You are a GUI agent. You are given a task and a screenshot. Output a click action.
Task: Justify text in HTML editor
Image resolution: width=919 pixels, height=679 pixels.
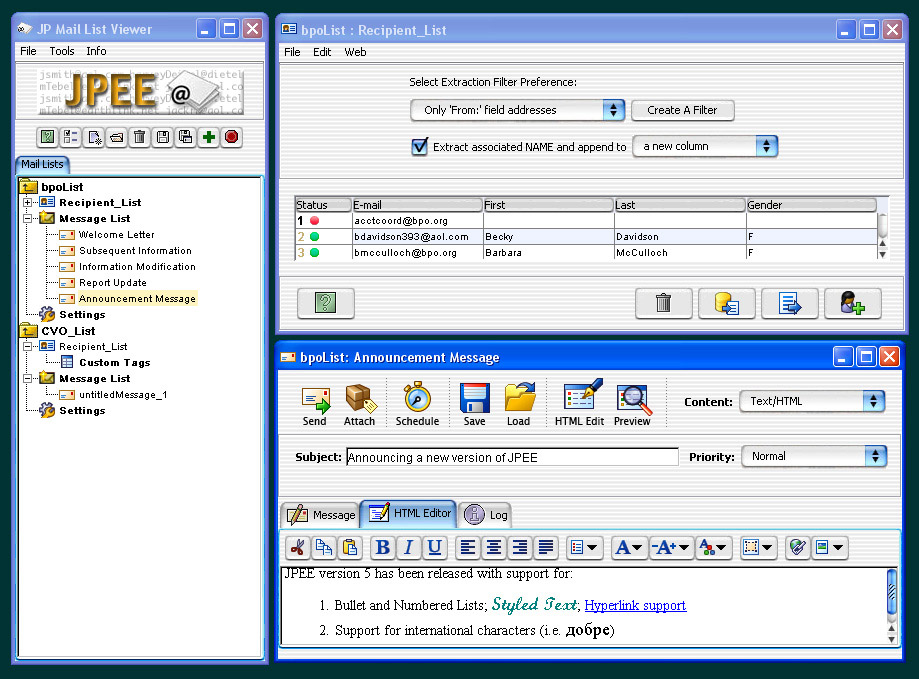[x=545, y=548]
